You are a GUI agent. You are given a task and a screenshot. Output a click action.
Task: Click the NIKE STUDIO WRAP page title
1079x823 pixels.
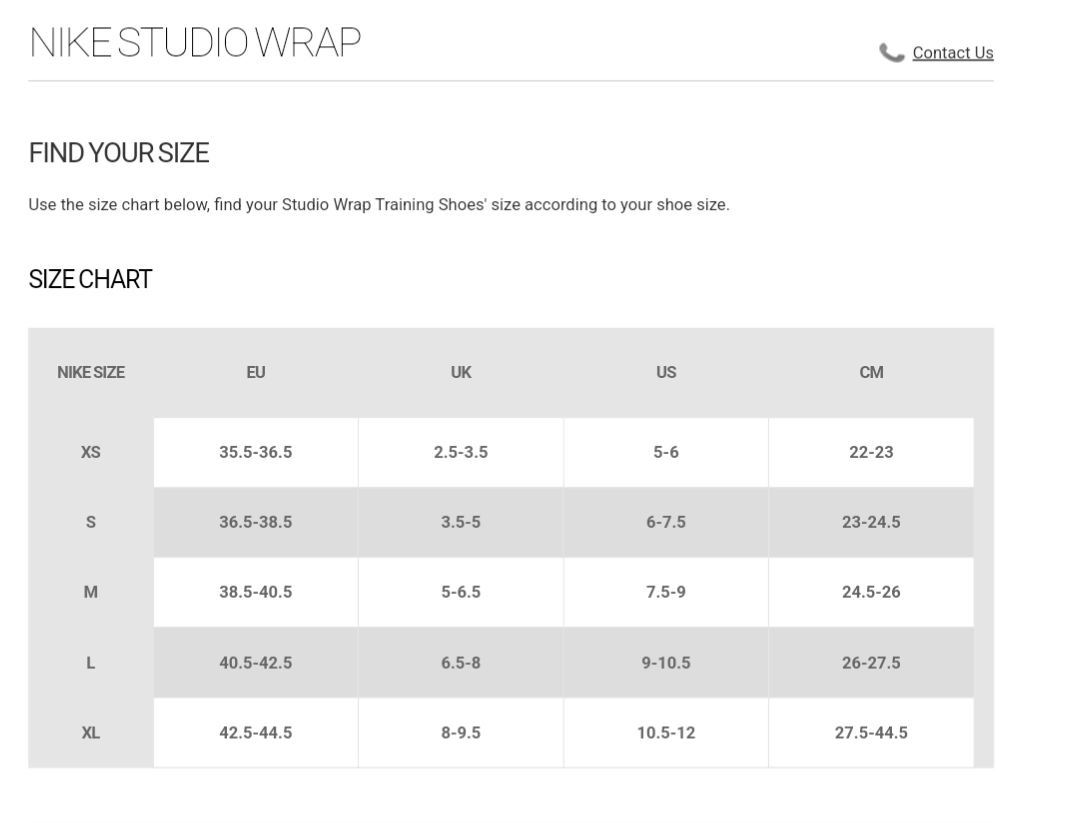195,42
